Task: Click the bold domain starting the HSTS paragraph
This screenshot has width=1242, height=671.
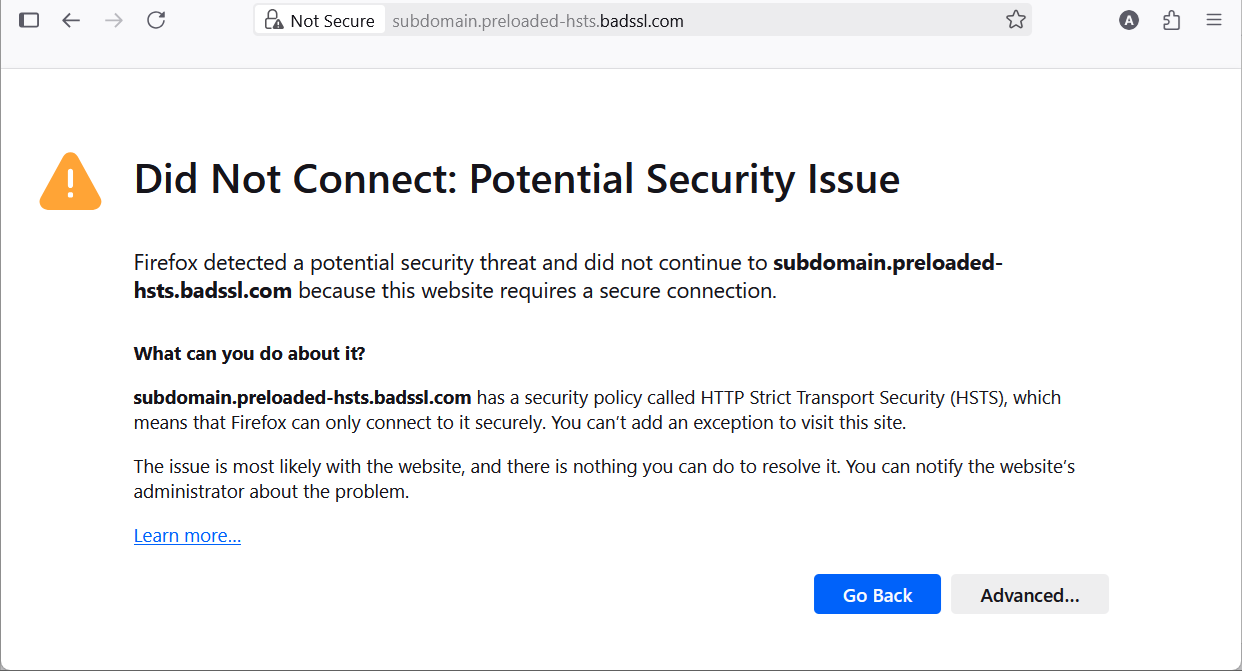Action: click(x=302, y=397)
